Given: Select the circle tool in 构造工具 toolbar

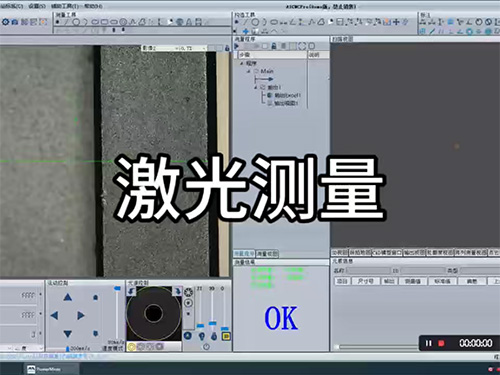Looking at the screenshot, I should click(255, 22).
